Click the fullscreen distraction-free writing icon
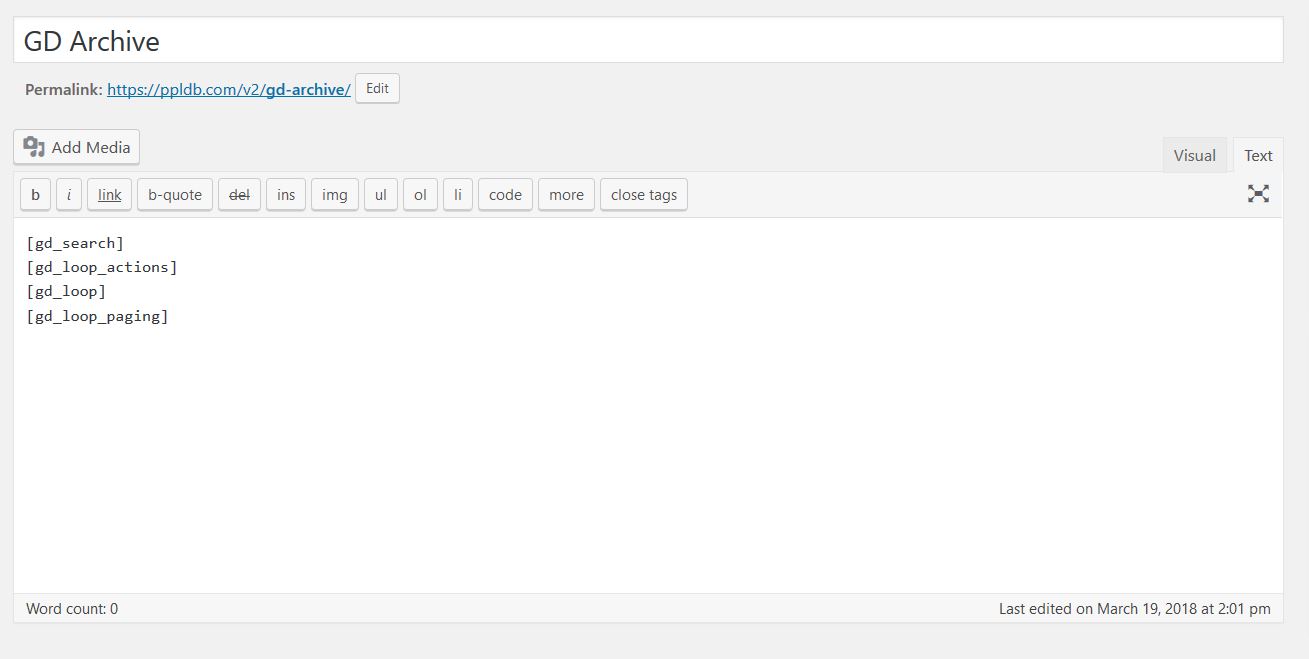 pos(1258,194)
